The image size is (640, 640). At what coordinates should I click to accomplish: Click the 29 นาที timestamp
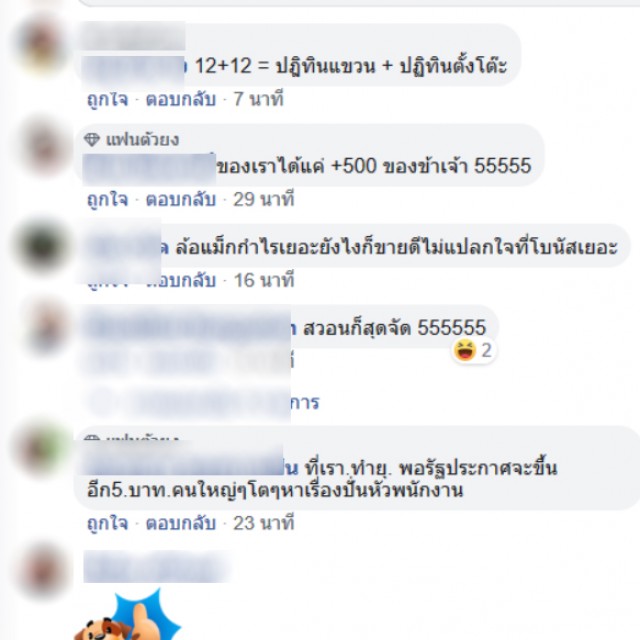click(264, 200)
